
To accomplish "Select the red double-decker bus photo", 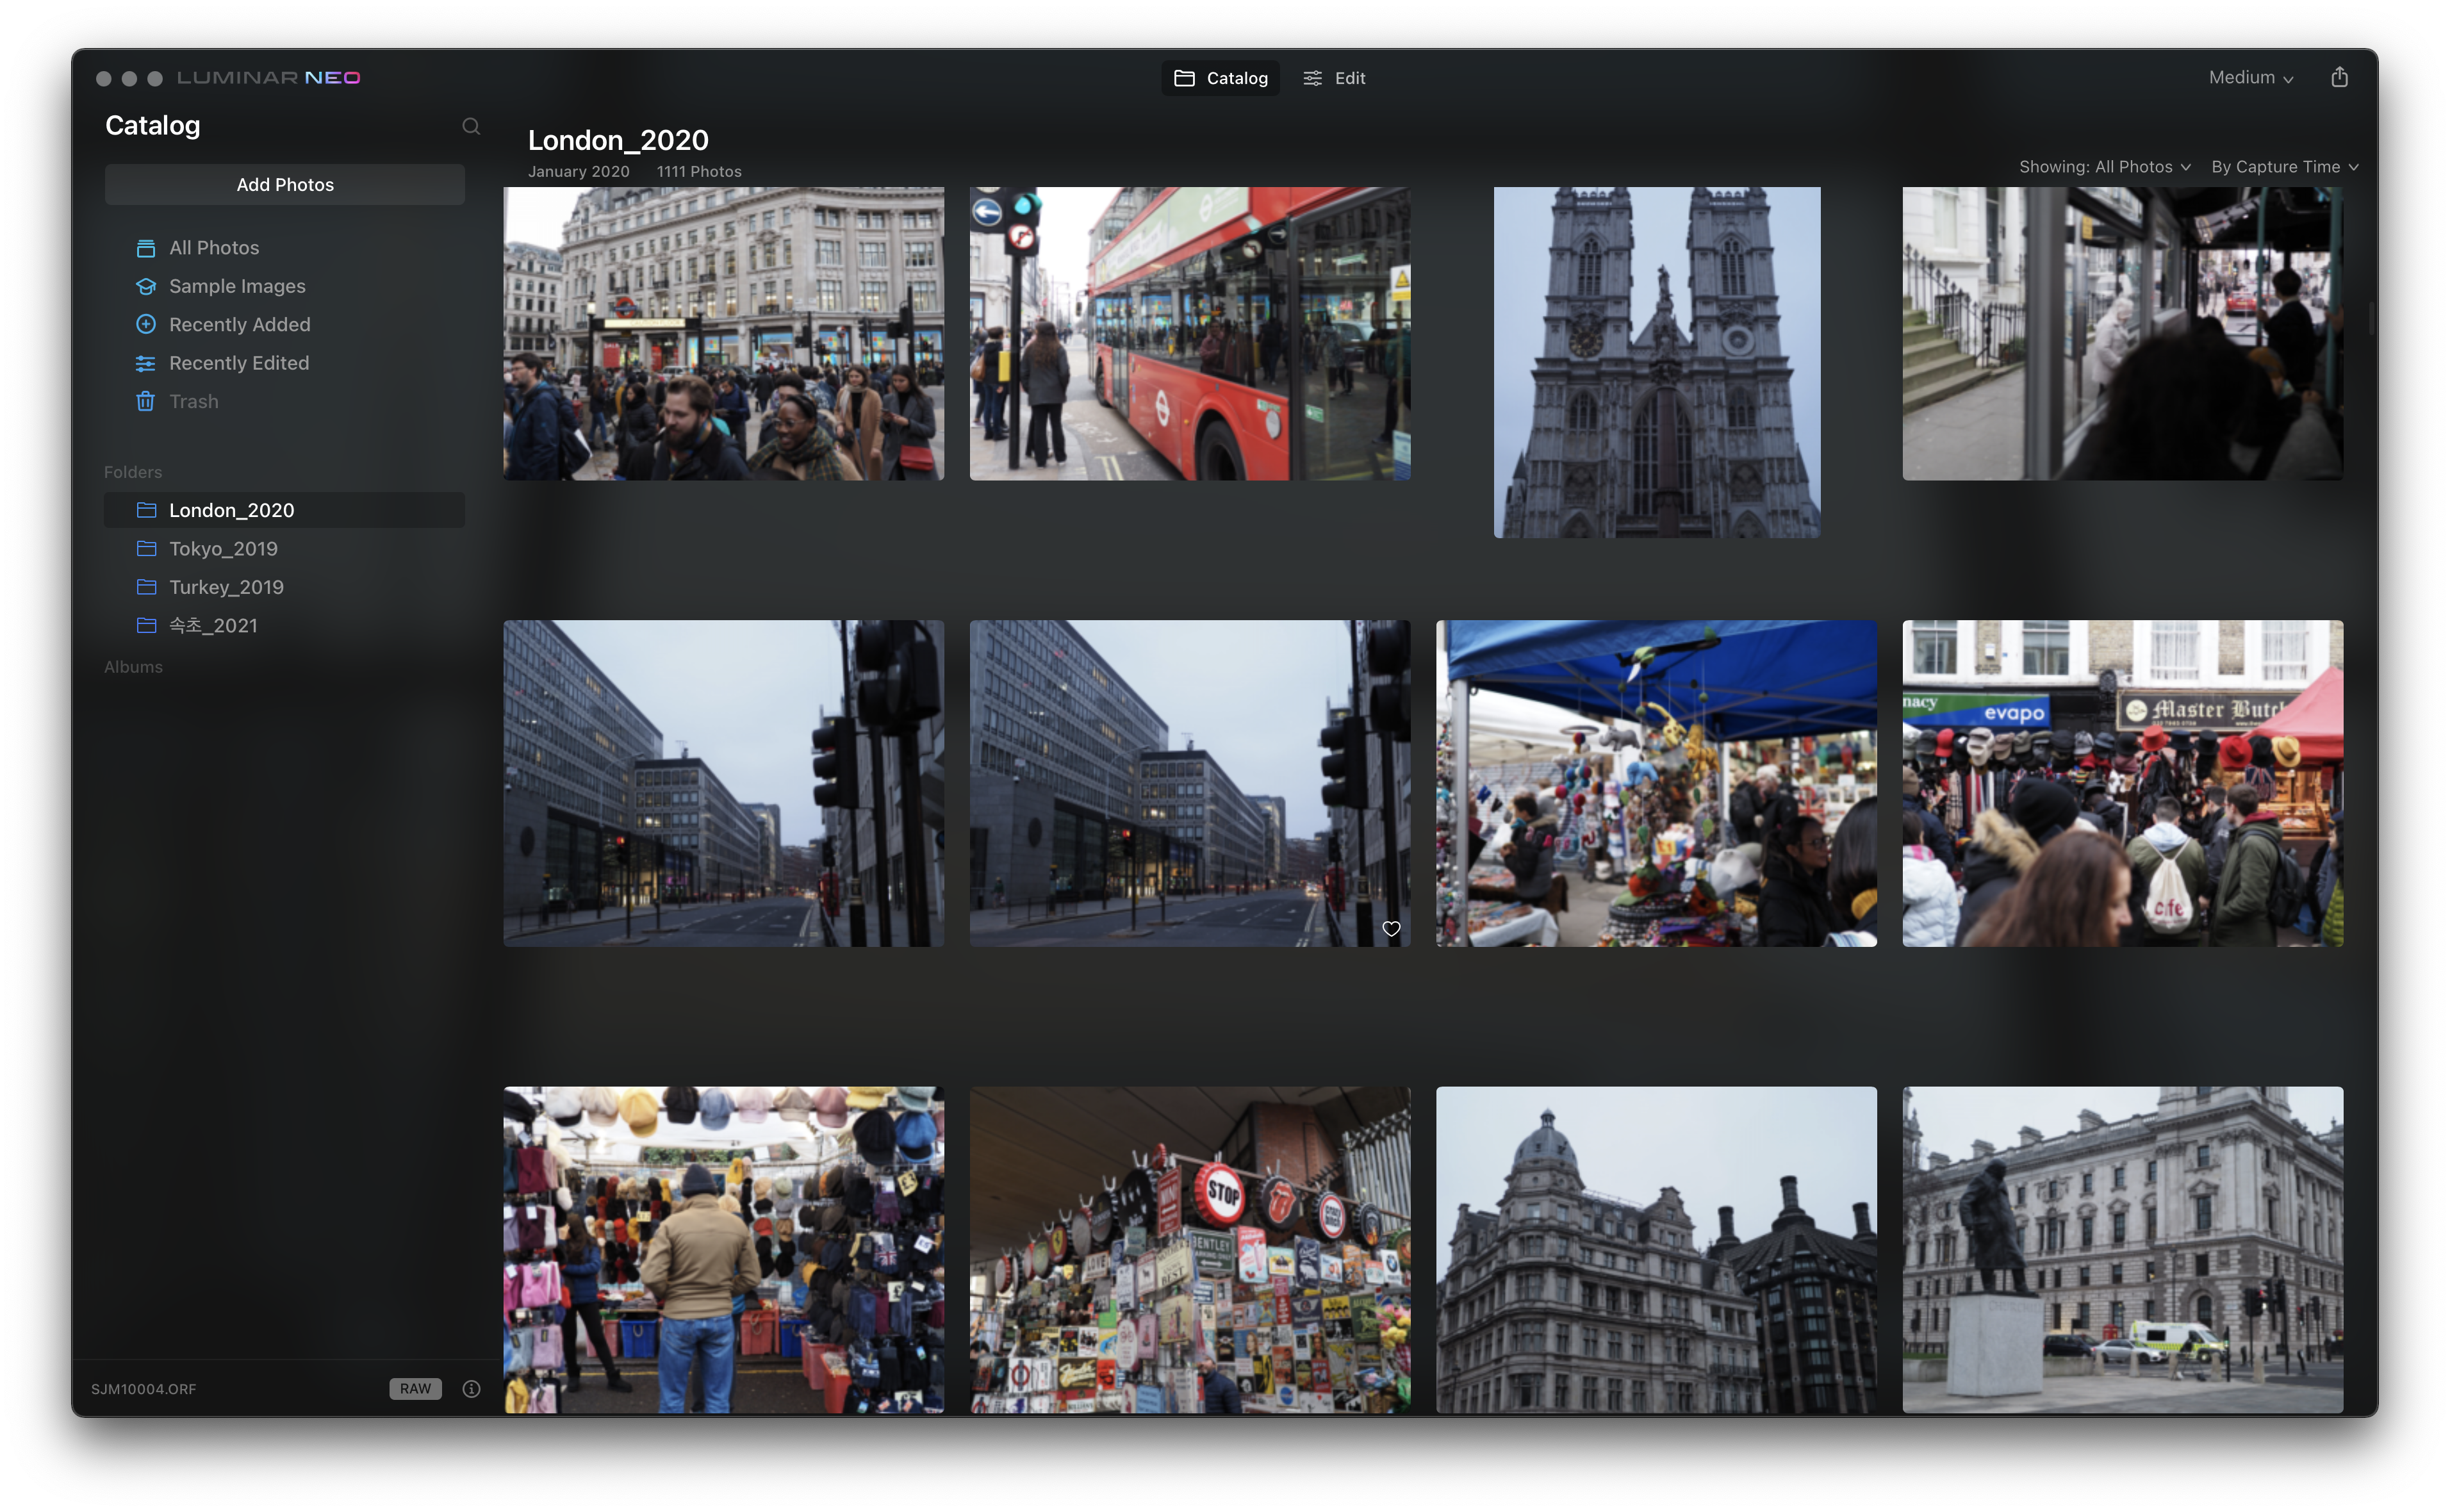I will [1189, 333].
